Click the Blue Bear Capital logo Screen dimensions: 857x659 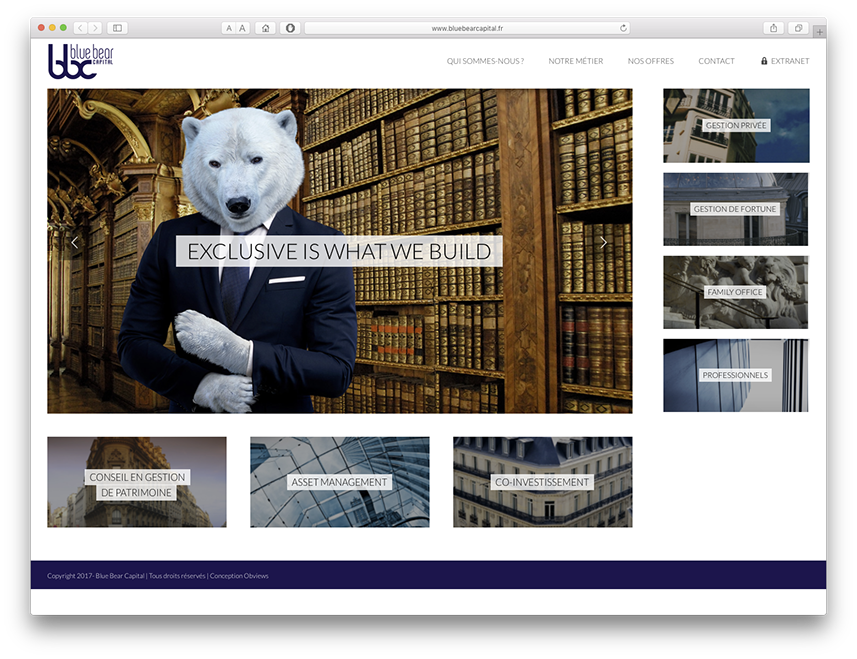(80, 61)
